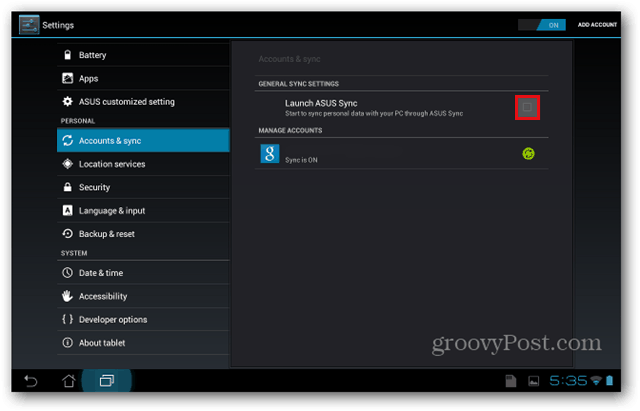The width and height of the screenshot is (640, 411).
Task: Select Accounts & sync in sidebar
Action: click(143, 140)
